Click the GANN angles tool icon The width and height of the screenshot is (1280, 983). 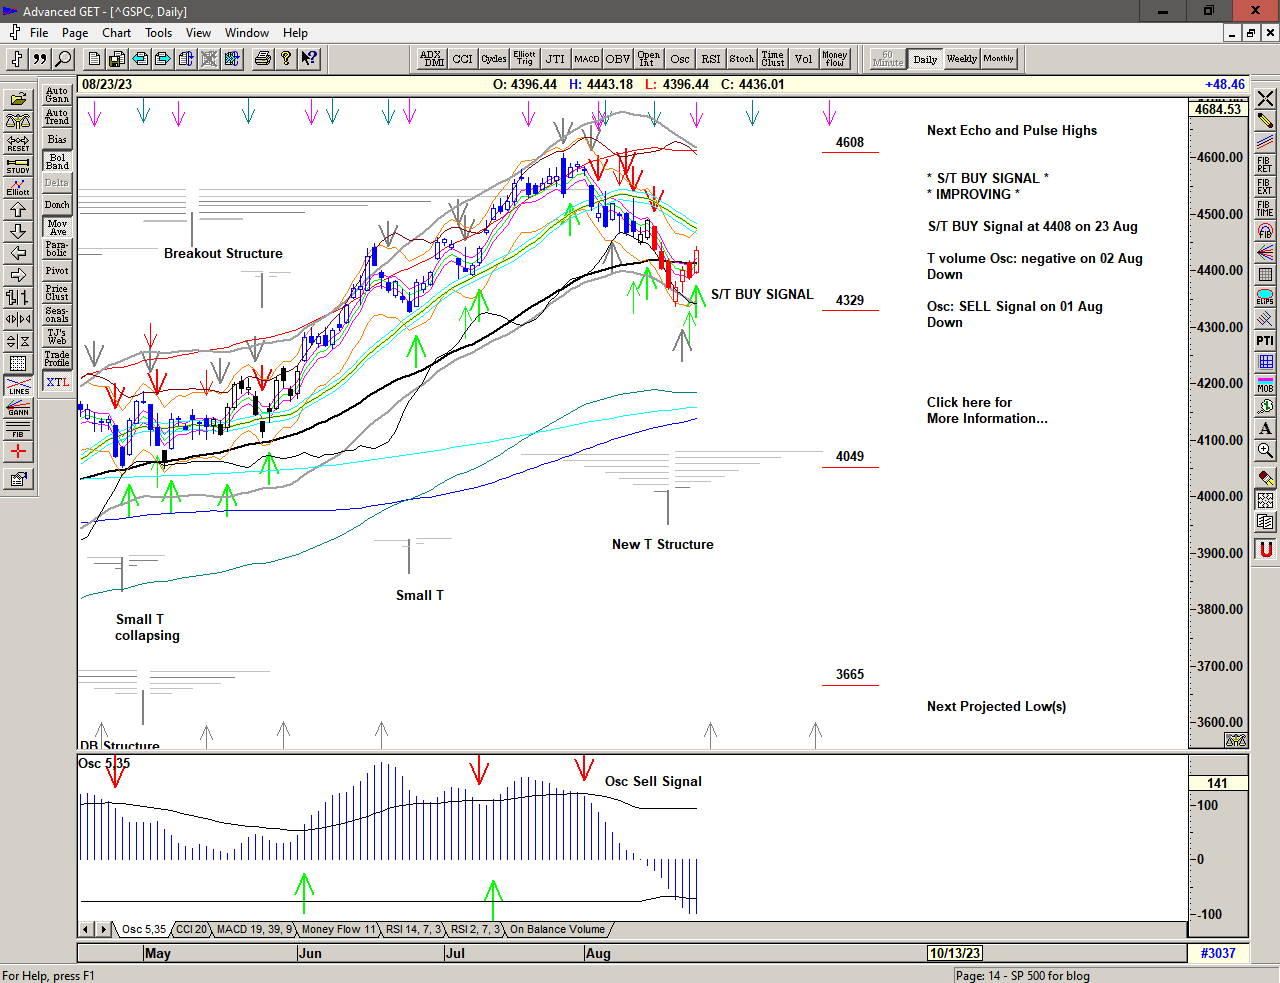[18, 408]
